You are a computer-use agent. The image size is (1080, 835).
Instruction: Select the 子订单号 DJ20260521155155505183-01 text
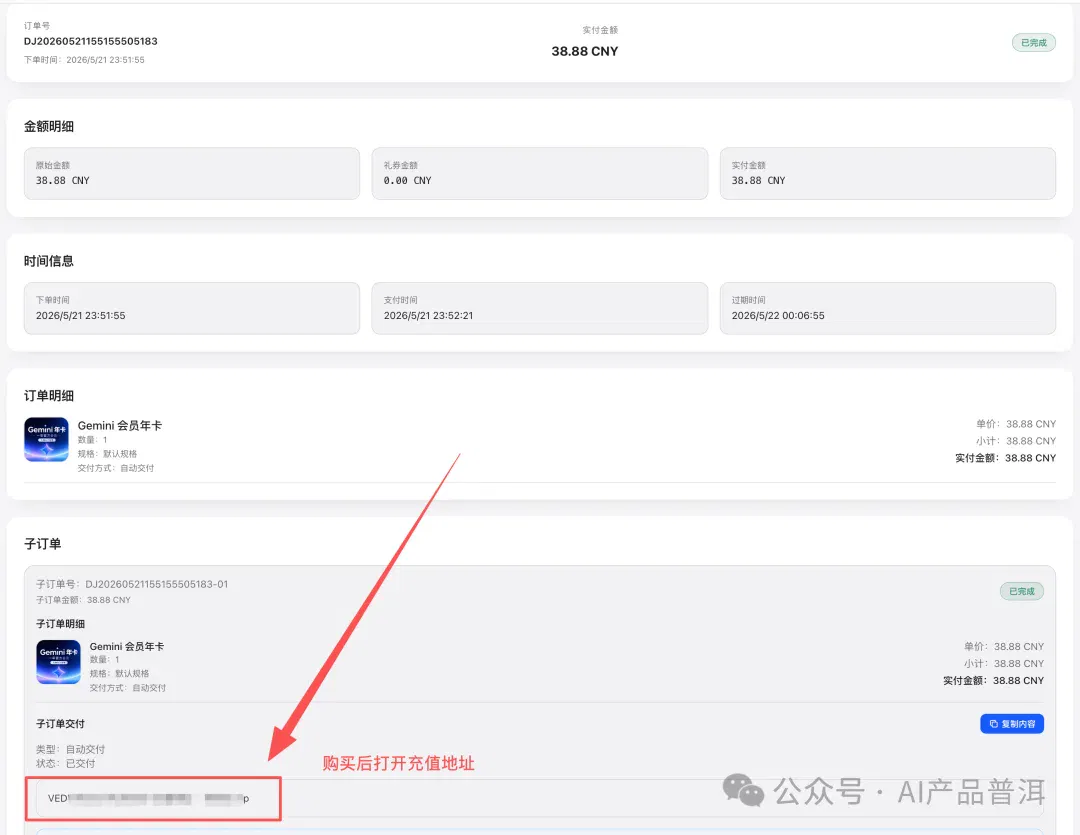tap(132, 584)
